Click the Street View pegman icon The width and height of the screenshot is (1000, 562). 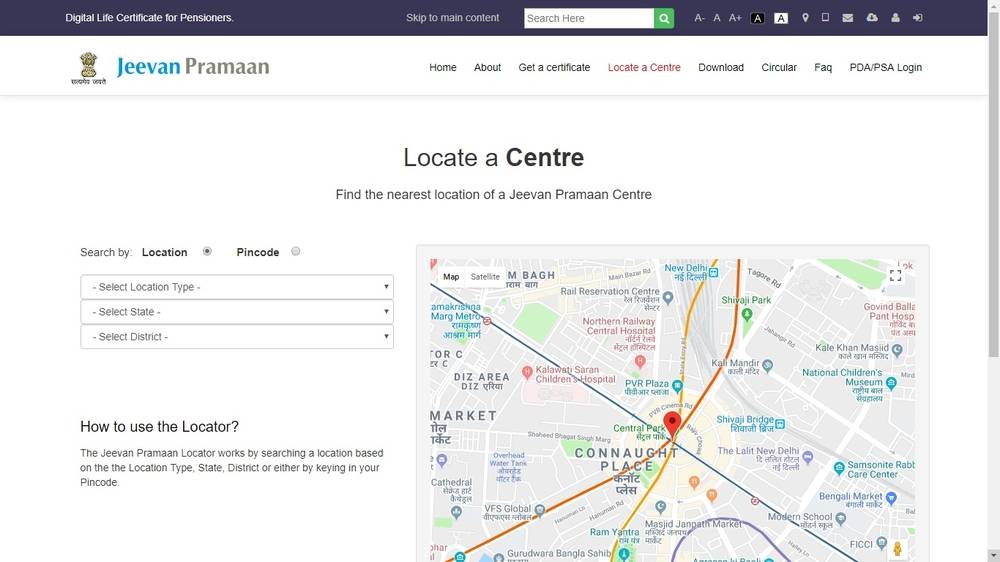pyautogui.click(x=897, y=549)
